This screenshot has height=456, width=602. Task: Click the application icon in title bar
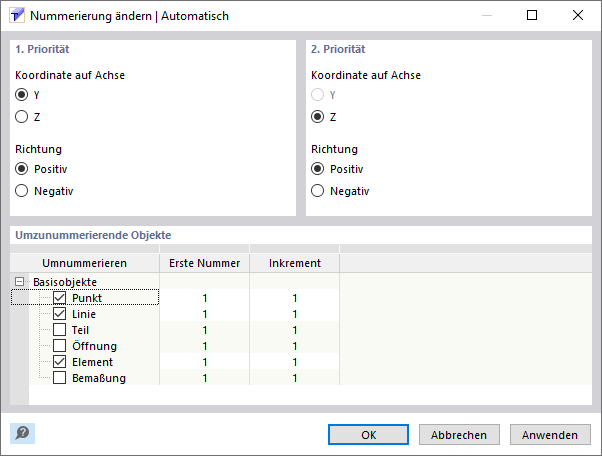coord(17,16)
